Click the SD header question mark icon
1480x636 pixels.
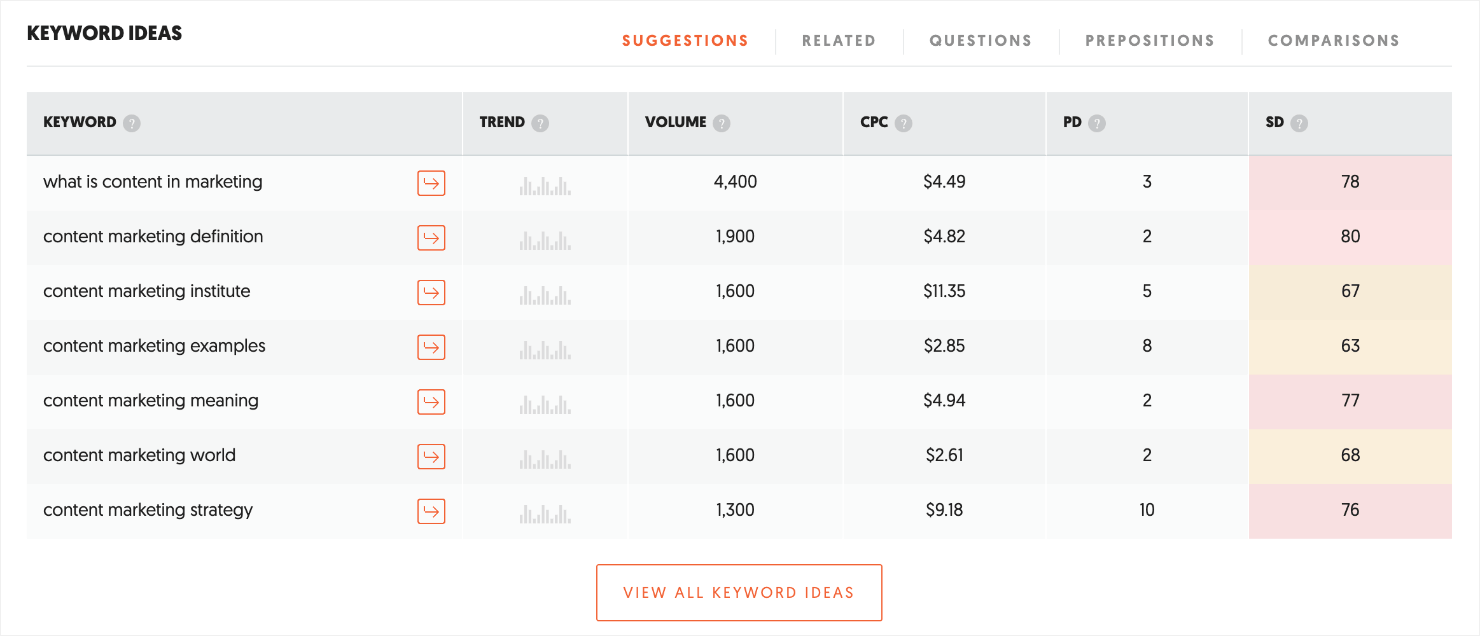click(x=1299, y=122)
